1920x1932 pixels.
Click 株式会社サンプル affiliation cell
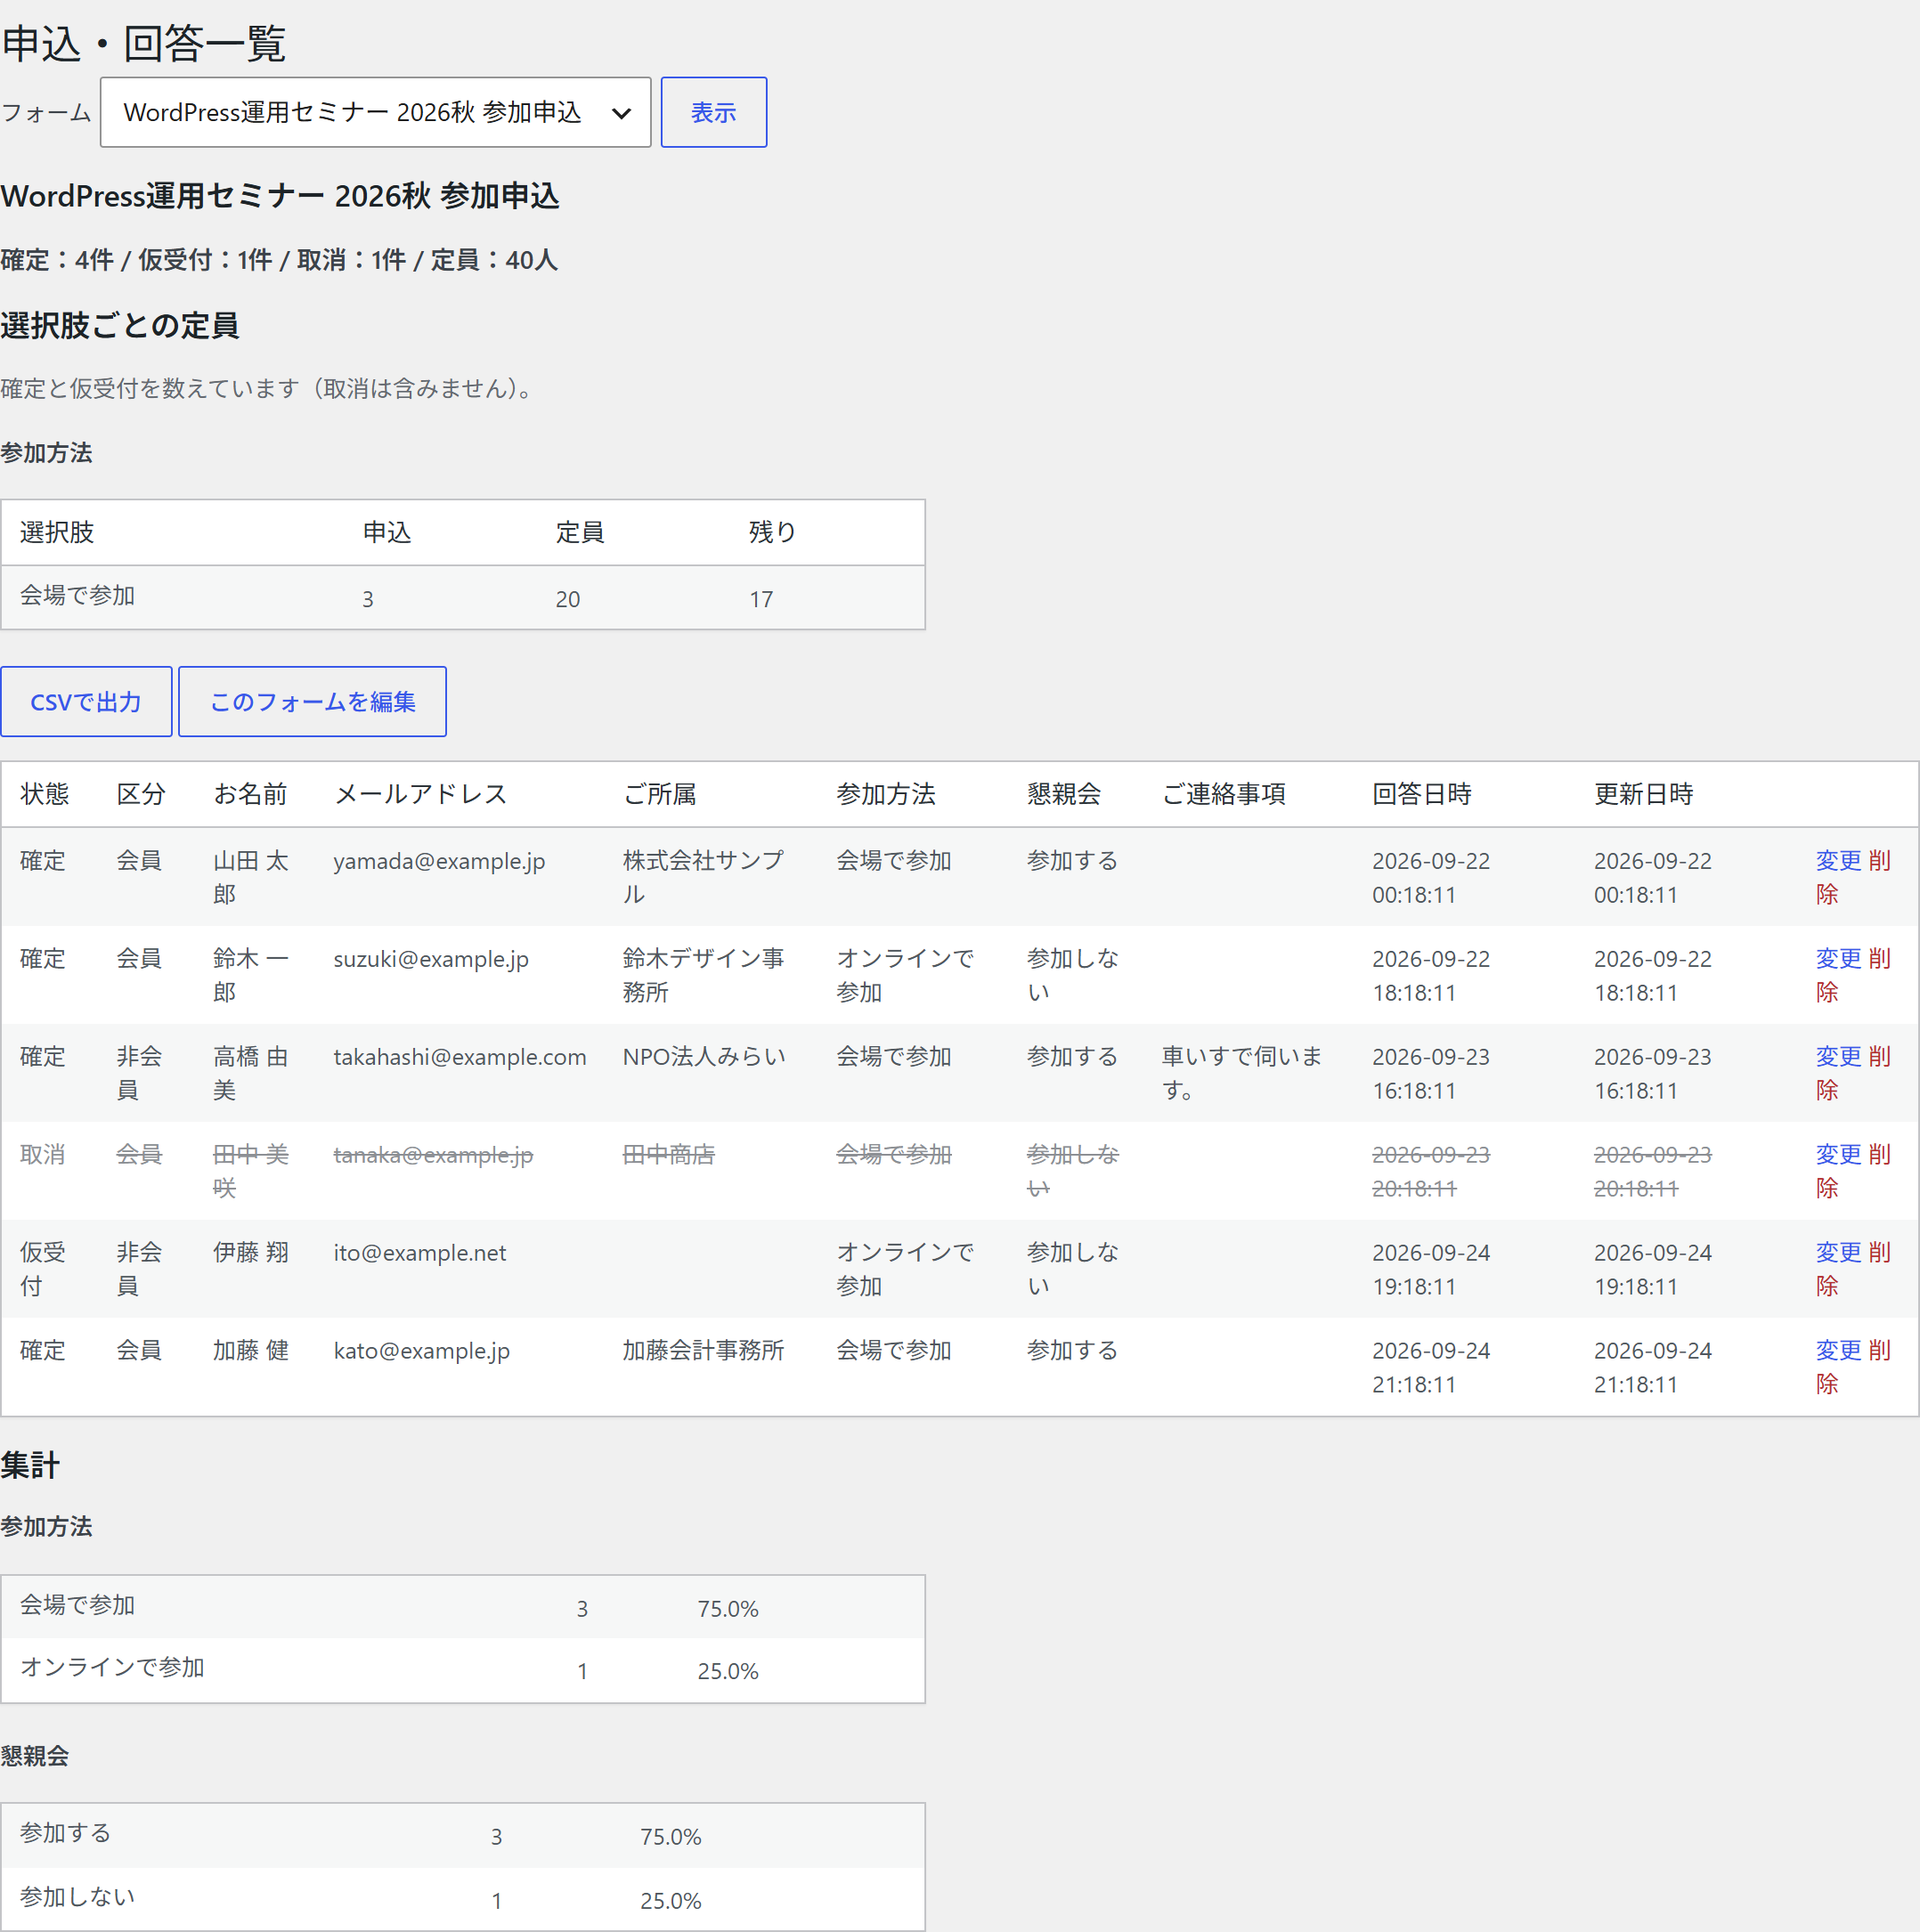coord(703,877)
